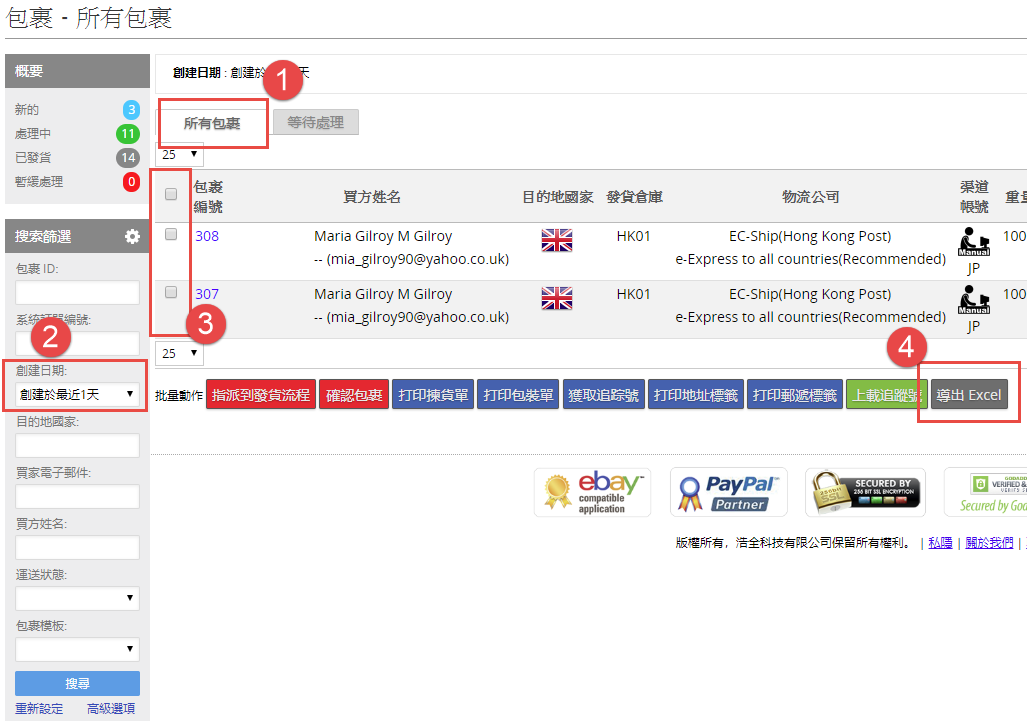This screenshot has width=1027, height=721.
Task: Switch to the 所有包裹 tab
Action: tap(212, 123)
